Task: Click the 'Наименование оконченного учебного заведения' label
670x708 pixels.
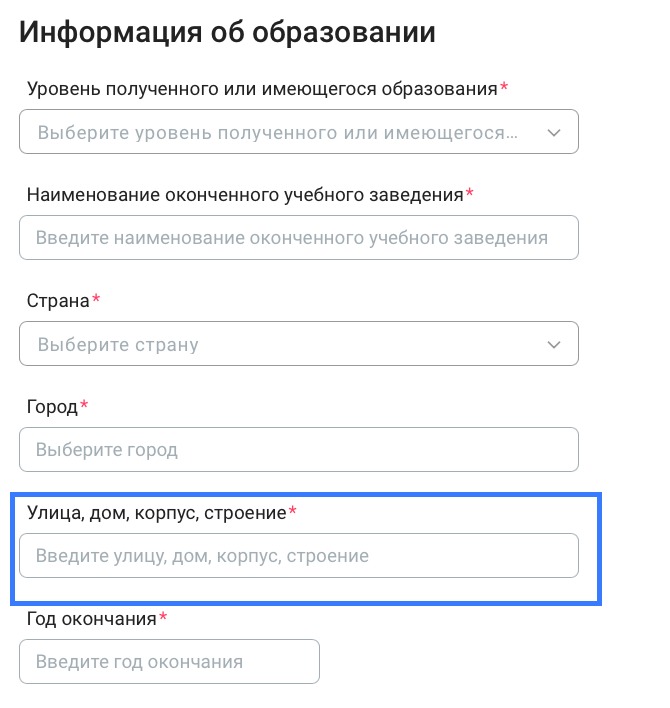Action: tap(245, 194)
